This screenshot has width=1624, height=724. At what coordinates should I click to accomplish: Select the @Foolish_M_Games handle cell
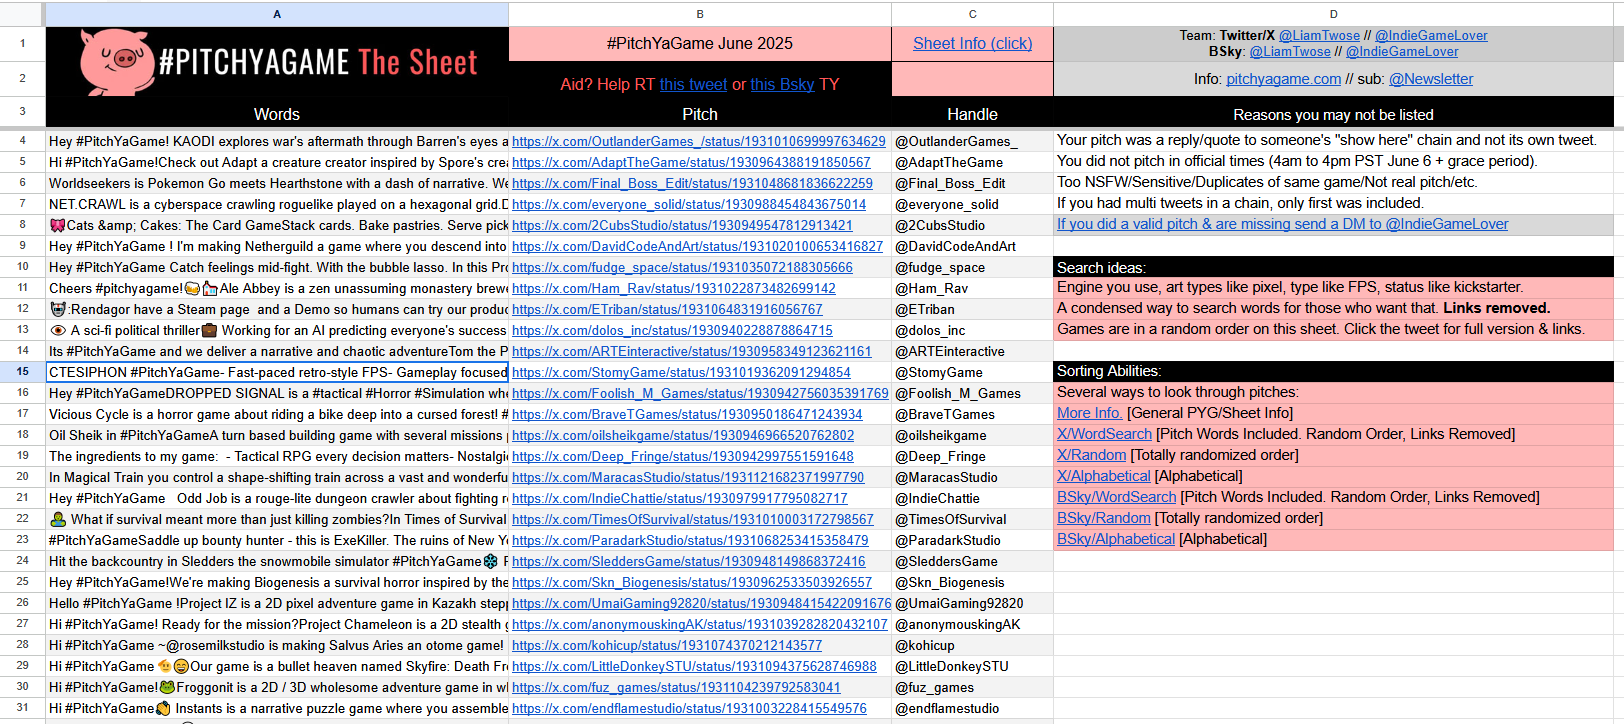[x=972, y=393]
